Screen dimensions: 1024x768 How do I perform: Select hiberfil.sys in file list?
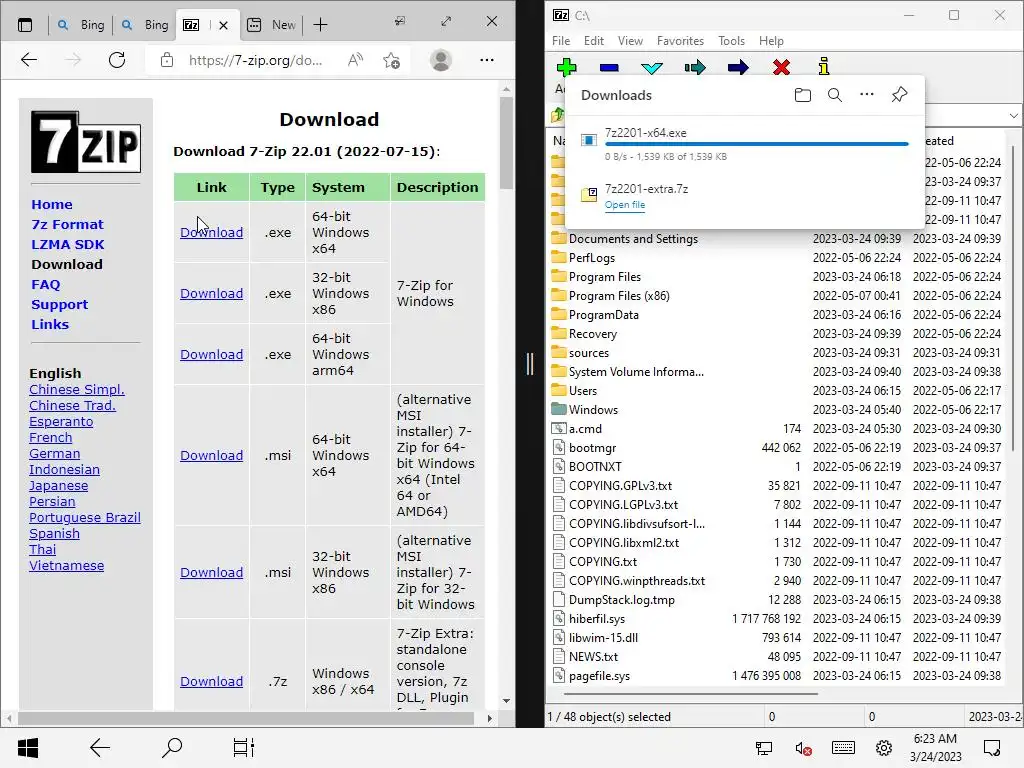(597, 619)
